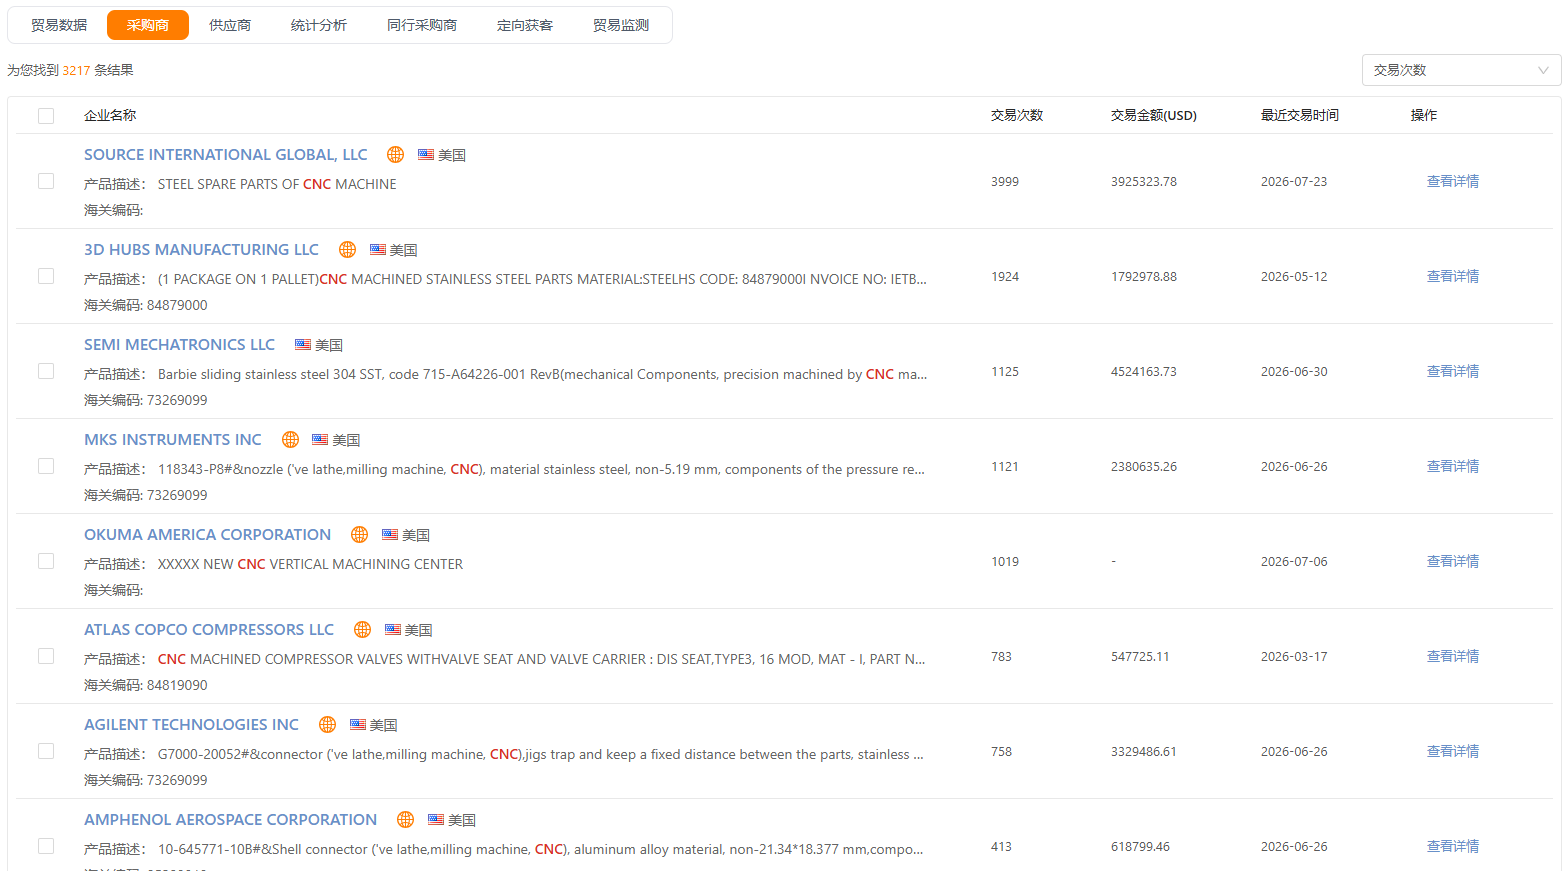Check the box for ATLAS COPCO COMPRESSORS LLC
This screenshot has width=1567, height=871.
(x=46, y=656)
